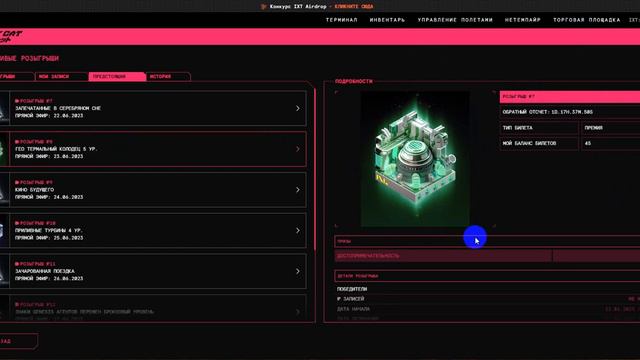Image resolution: width=640 pixels, height=360 pixels.
Task: Open ТОРГОВАЯ ПЛОЩАДКА navigation link
Action: coord(587,20)
